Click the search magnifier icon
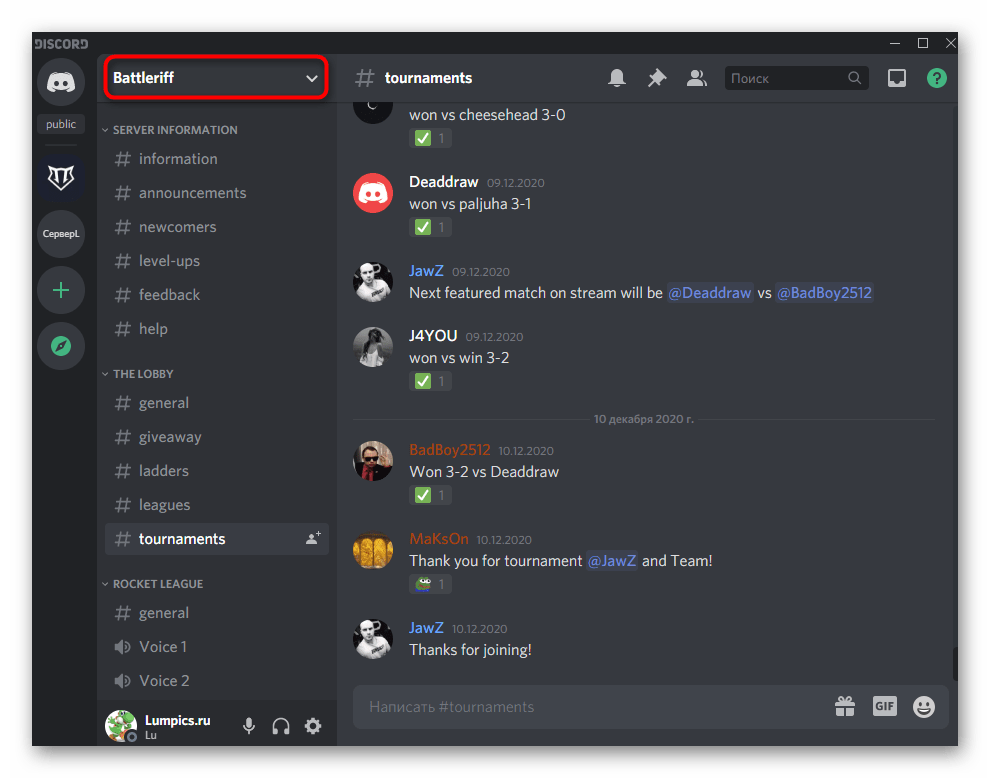Screen dimensions: 990x778 point(854,78)
